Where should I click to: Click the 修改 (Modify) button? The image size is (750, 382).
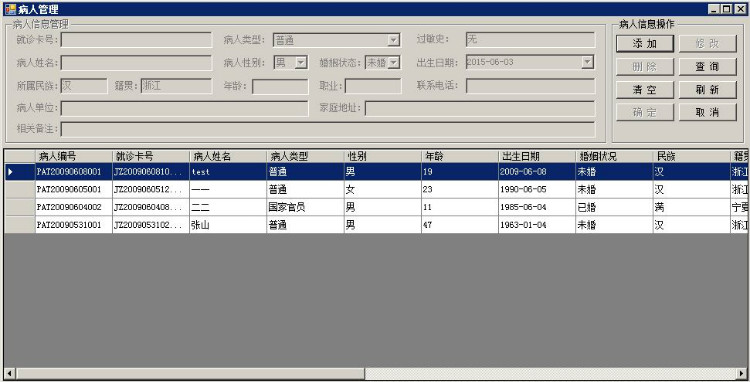tap(707, 44)
